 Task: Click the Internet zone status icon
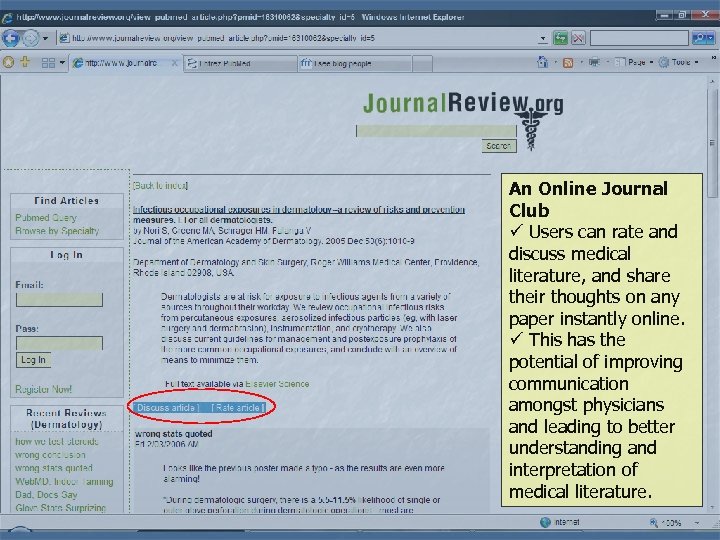(546, 522)
